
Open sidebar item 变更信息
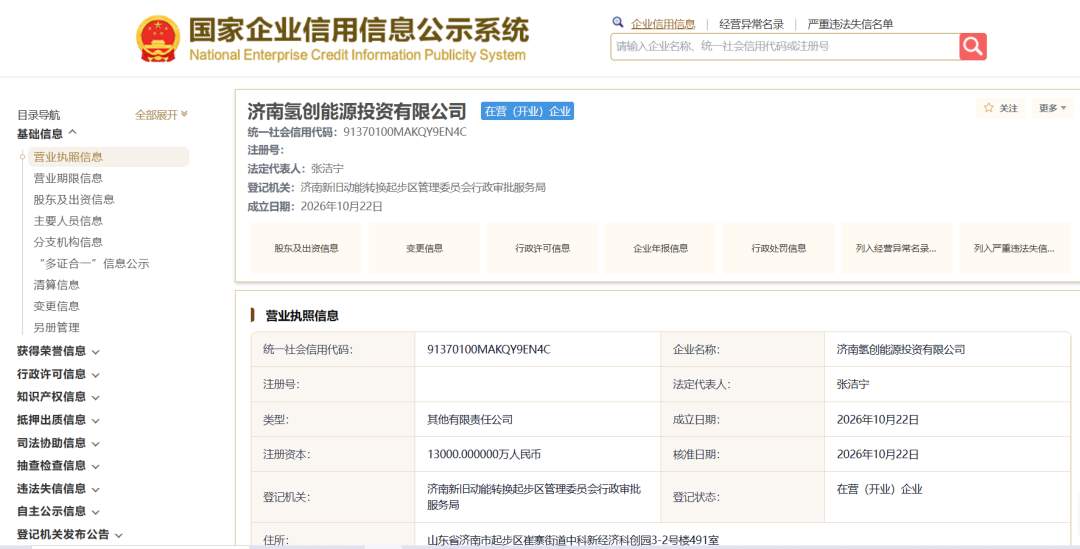[x=56, y=307]
